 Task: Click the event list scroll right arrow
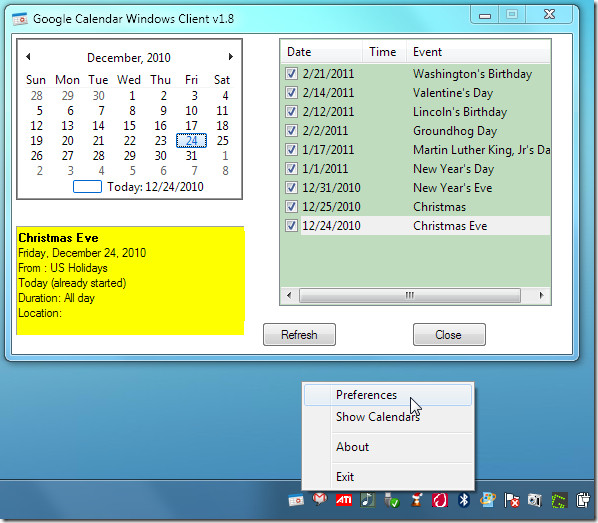(x=541, y=295)
